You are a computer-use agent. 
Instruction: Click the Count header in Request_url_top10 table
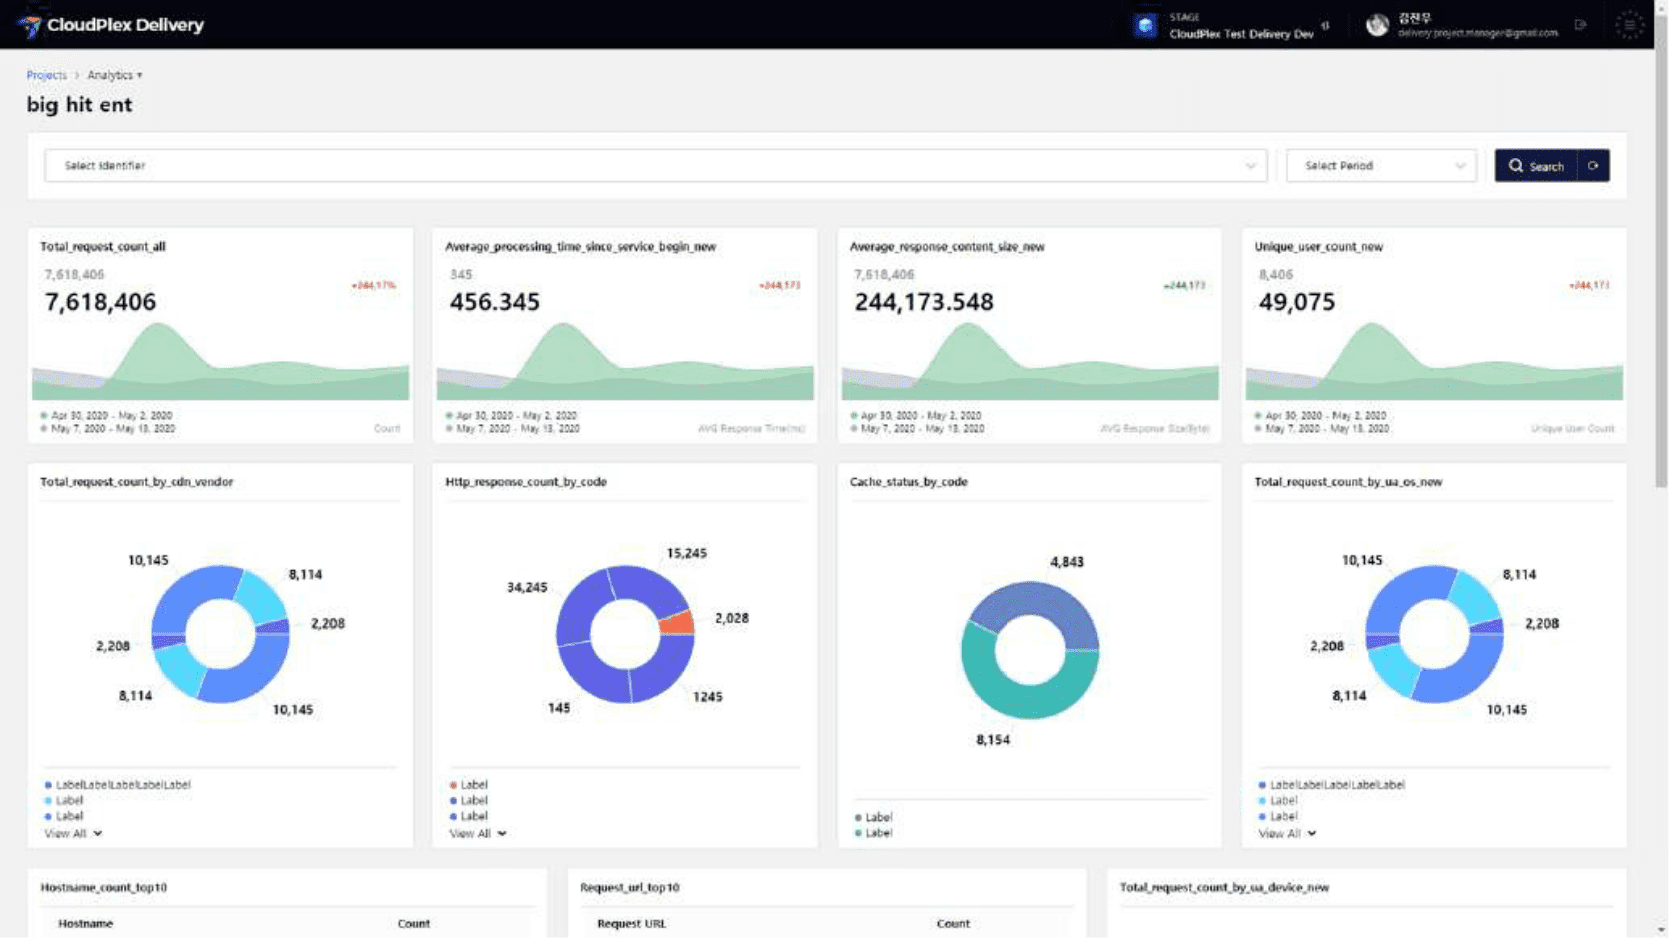953,924
